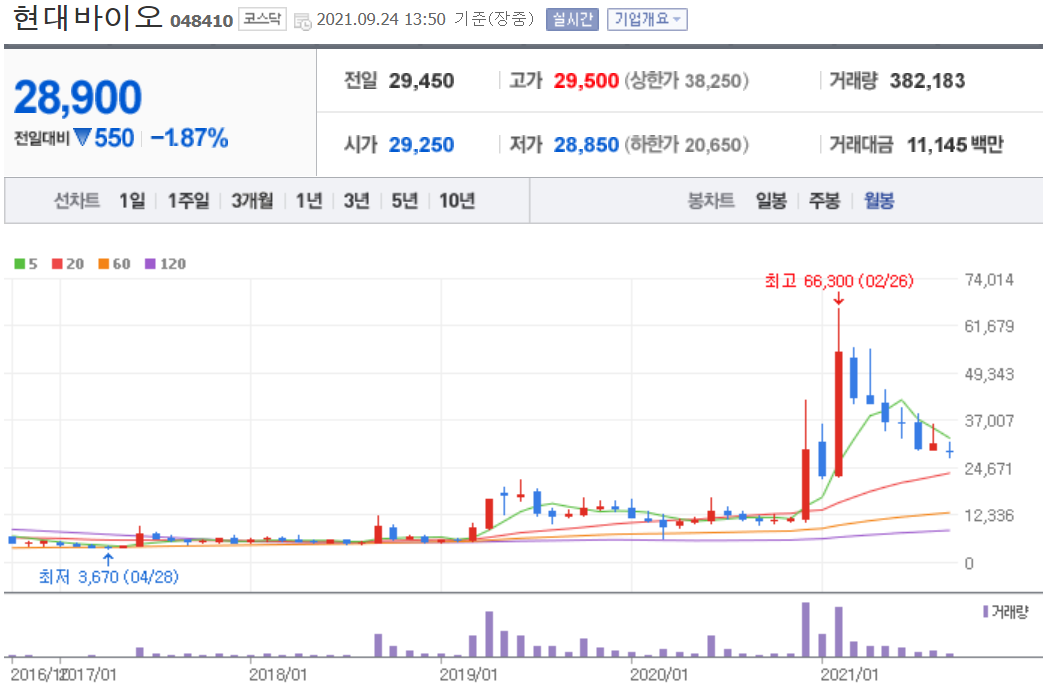Open the 기업개요 dropdown

647,19
